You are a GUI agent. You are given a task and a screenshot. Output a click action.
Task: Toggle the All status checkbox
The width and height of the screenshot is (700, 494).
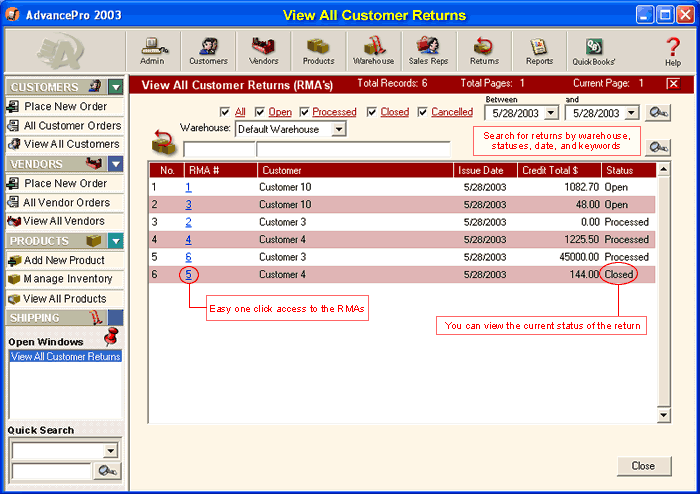(225, 112)
